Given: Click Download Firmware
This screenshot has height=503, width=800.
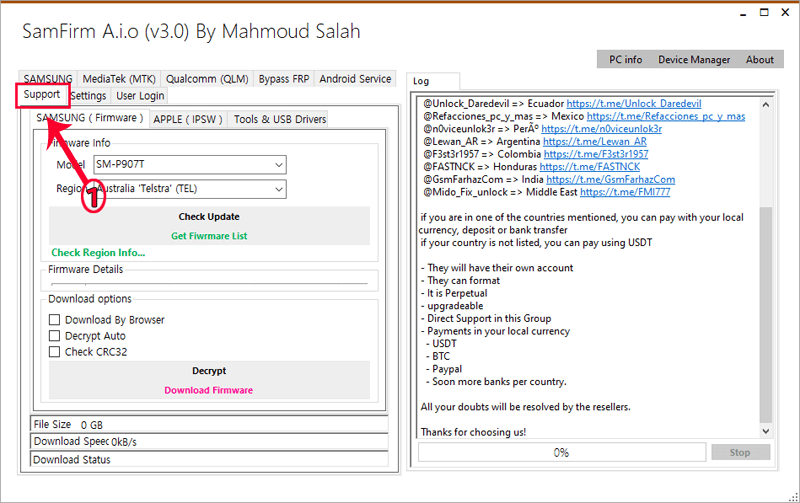Looking at the screenshot, I should click(x=209, y=390).
